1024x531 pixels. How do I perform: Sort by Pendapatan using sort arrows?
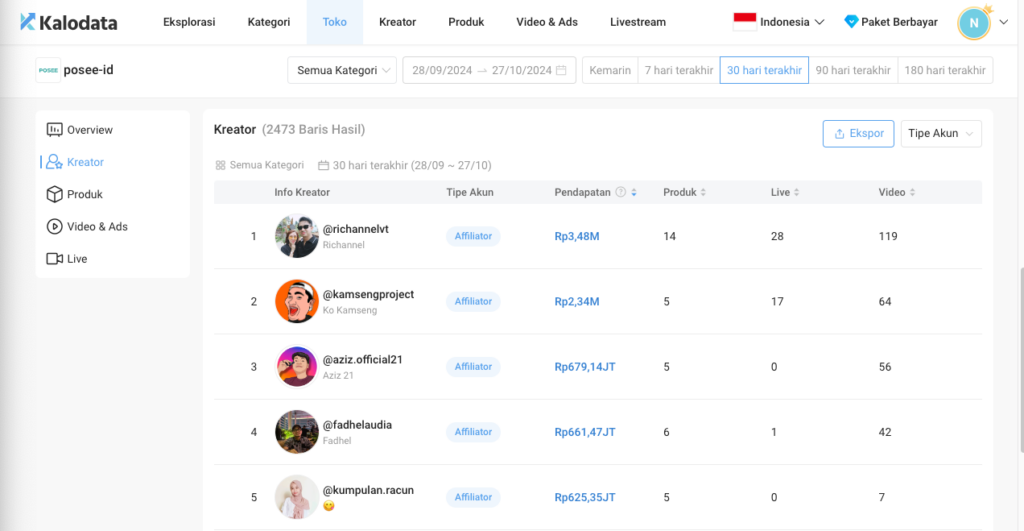(x=633, y=192)
